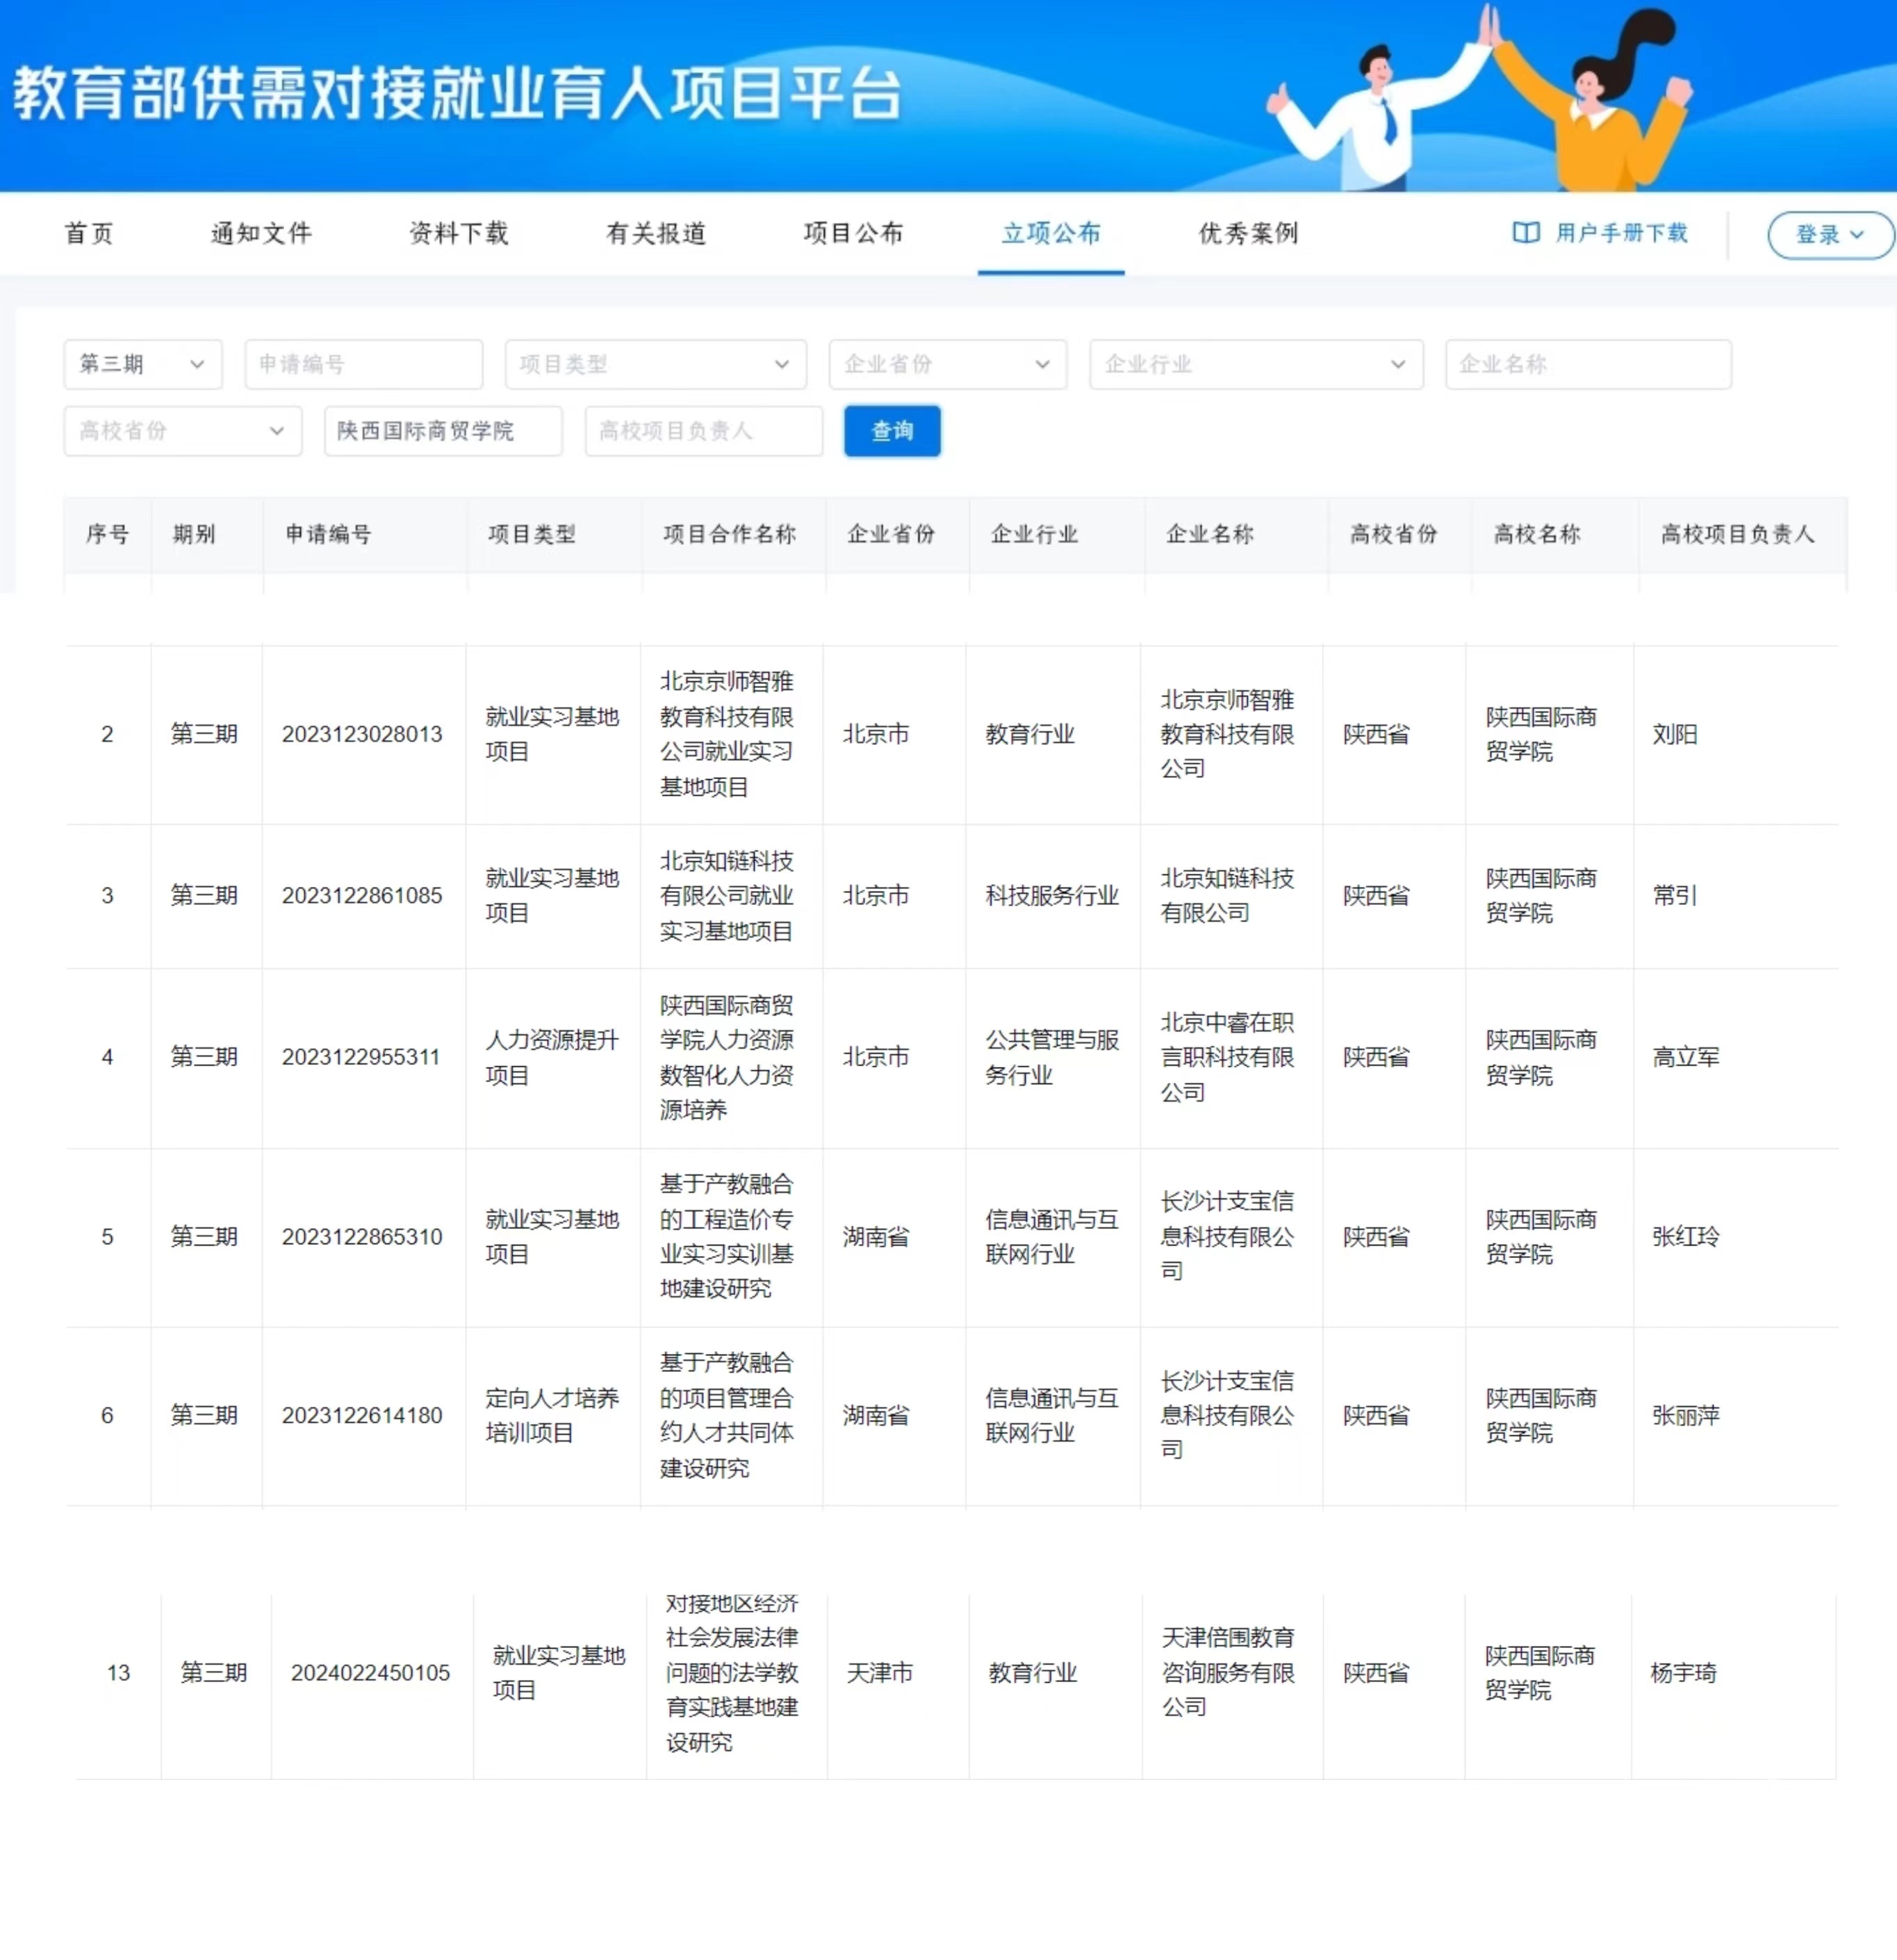Click project name 陕西国际商贸学院人力资源数智化人力资源培养

pos(727,1057)
